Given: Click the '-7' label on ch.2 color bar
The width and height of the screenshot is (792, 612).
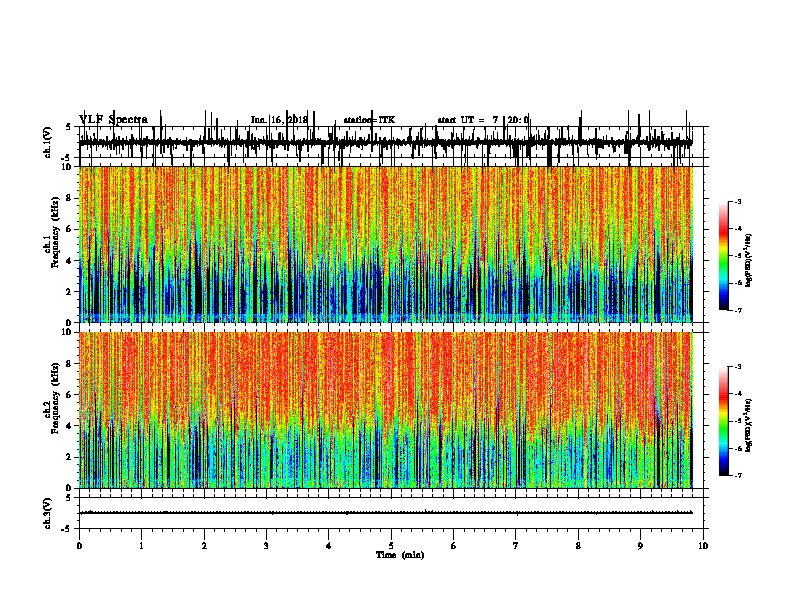Looking at the screenshot, I should 738,475.
